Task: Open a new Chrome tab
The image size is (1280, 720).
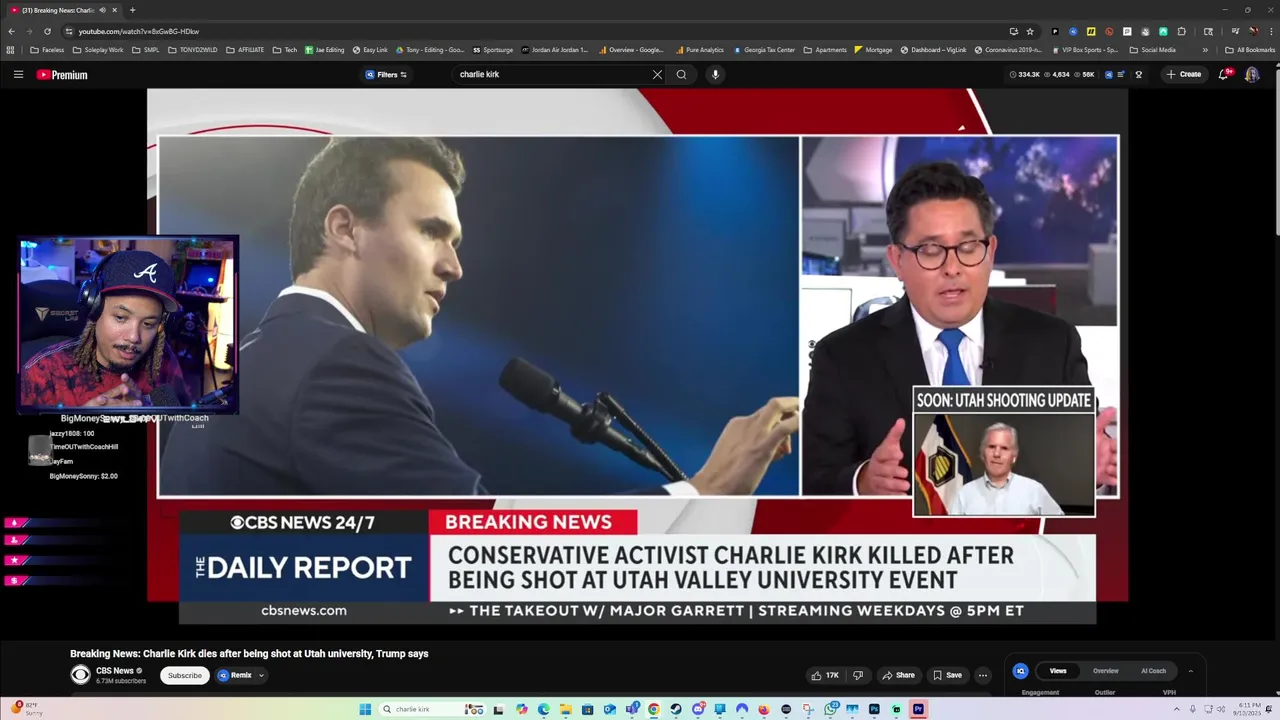Action: pyautogui.click(x=132, y=10)
